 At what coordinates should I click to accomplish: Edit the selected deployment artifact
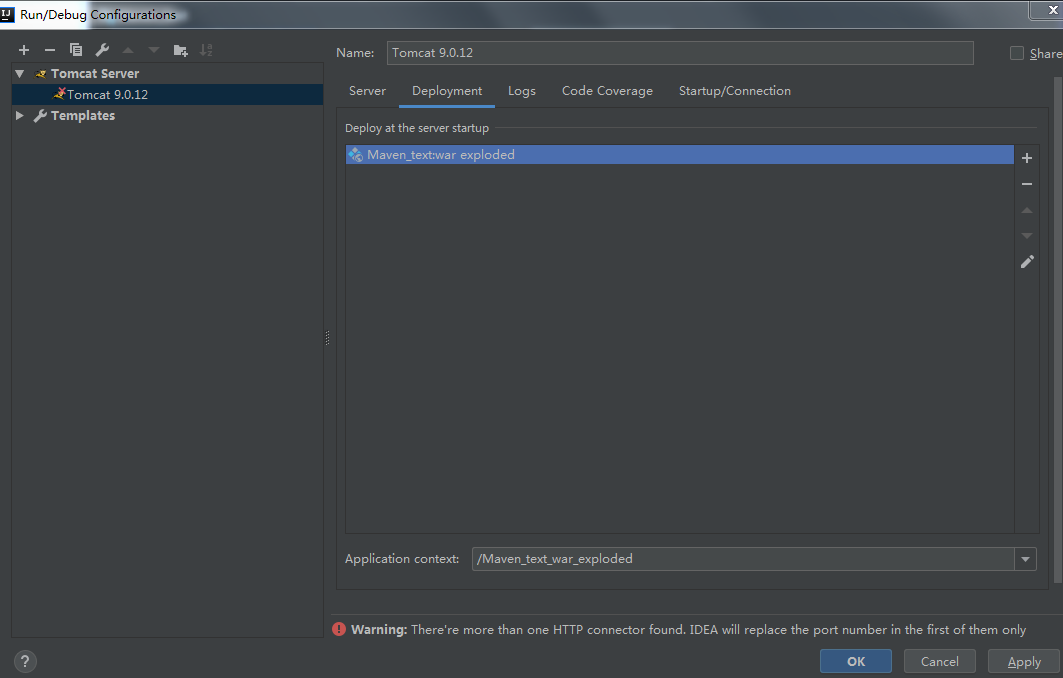(x=1027, y=262)
